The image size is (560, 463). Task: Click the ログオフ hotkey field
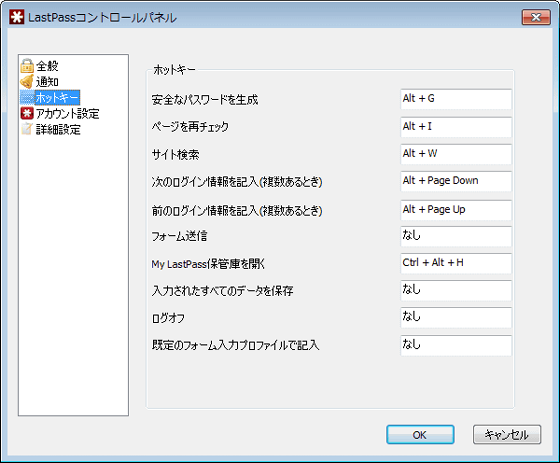[456, 318]
